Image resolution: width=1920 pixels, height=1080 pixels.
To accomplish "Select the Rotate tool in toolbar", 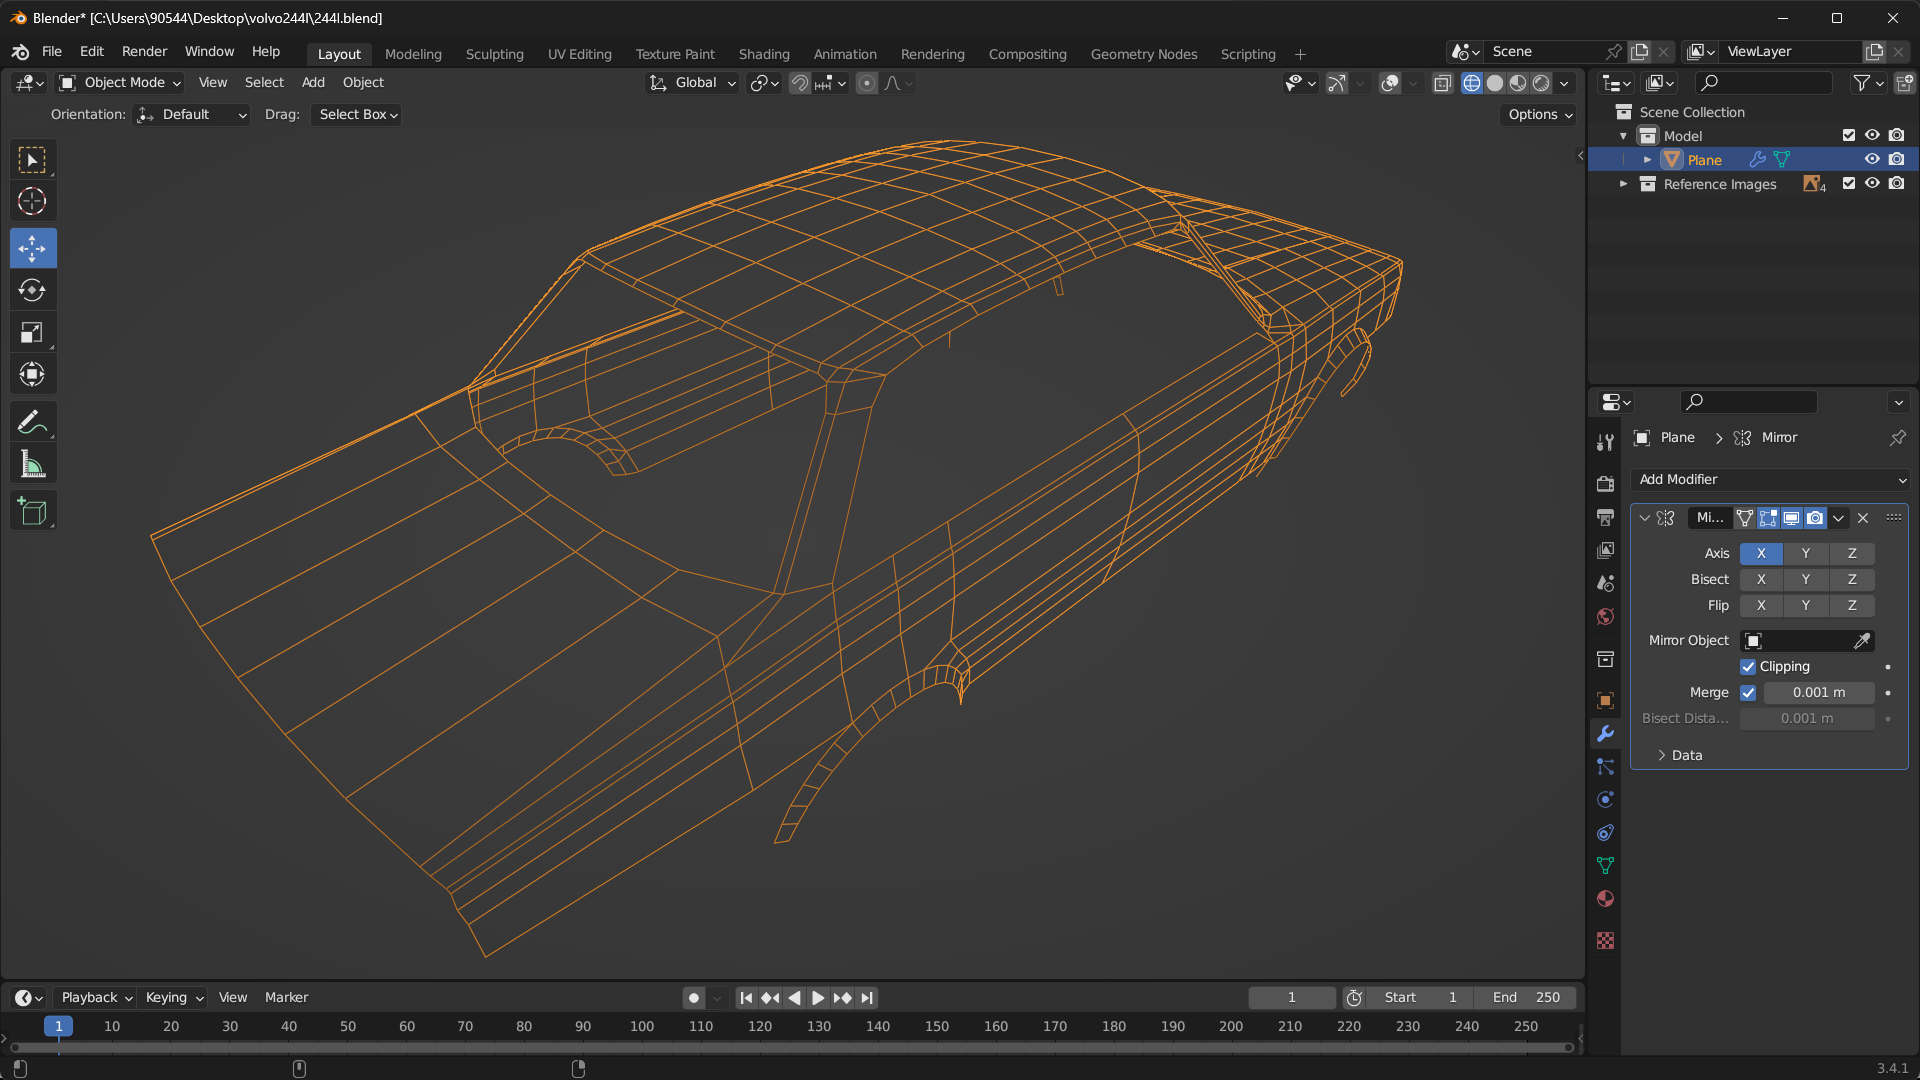I will (32, 290).
